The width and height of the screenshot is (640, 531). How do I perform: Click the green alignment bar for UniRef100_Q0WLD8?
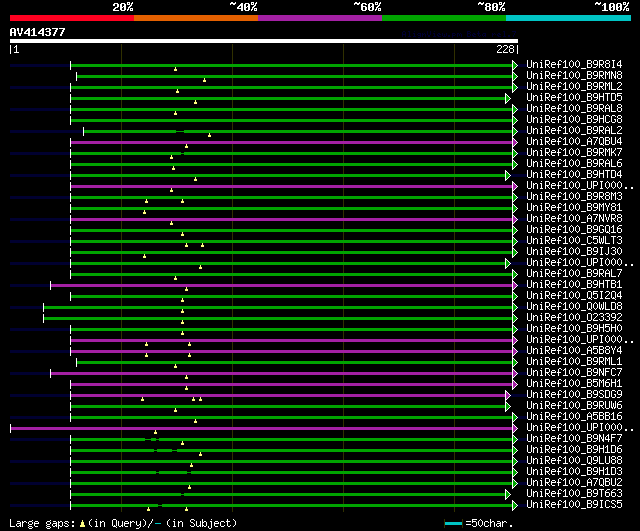278,308
